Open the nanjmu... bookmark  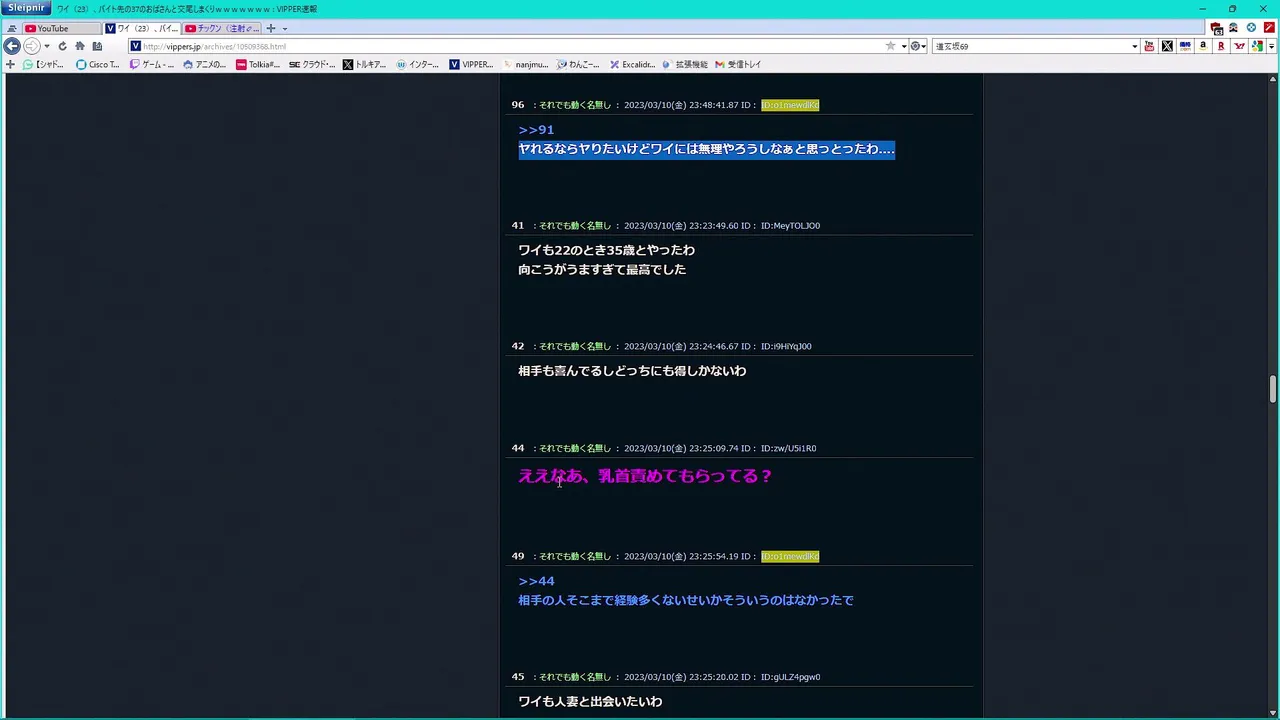[525, 64]
